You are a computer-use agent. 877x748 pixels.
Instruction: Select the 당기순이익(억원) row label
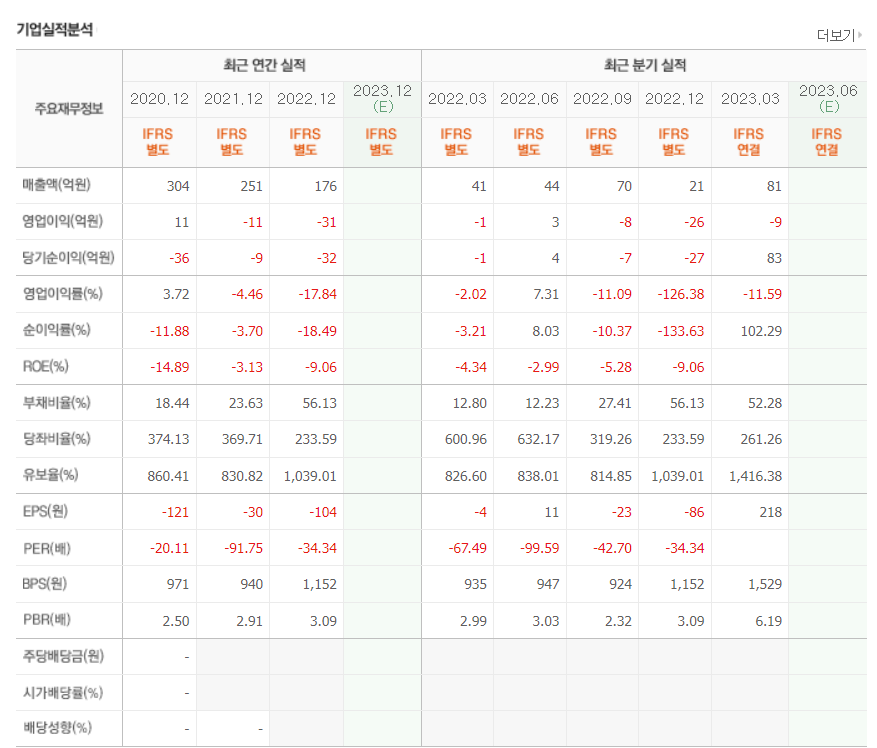(68, 257)
